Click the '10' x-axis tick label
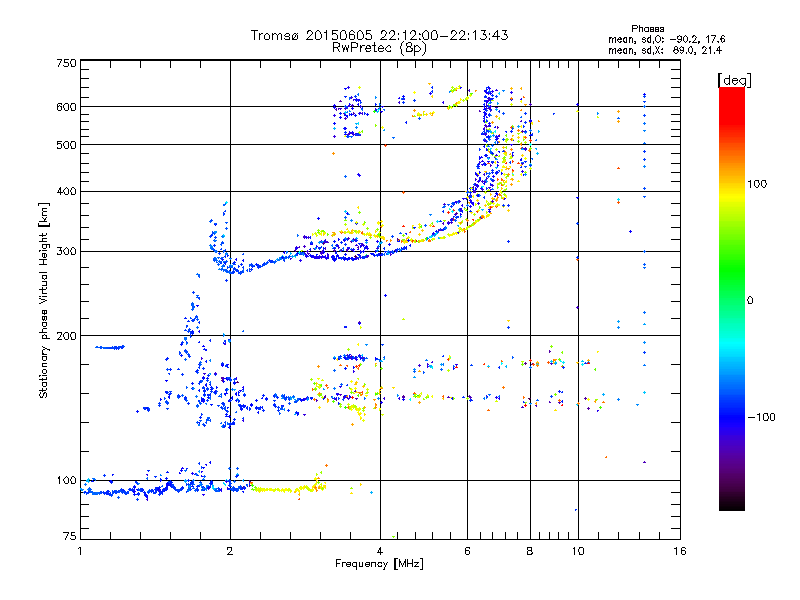800x600 pixels. [x=578, y=551]
